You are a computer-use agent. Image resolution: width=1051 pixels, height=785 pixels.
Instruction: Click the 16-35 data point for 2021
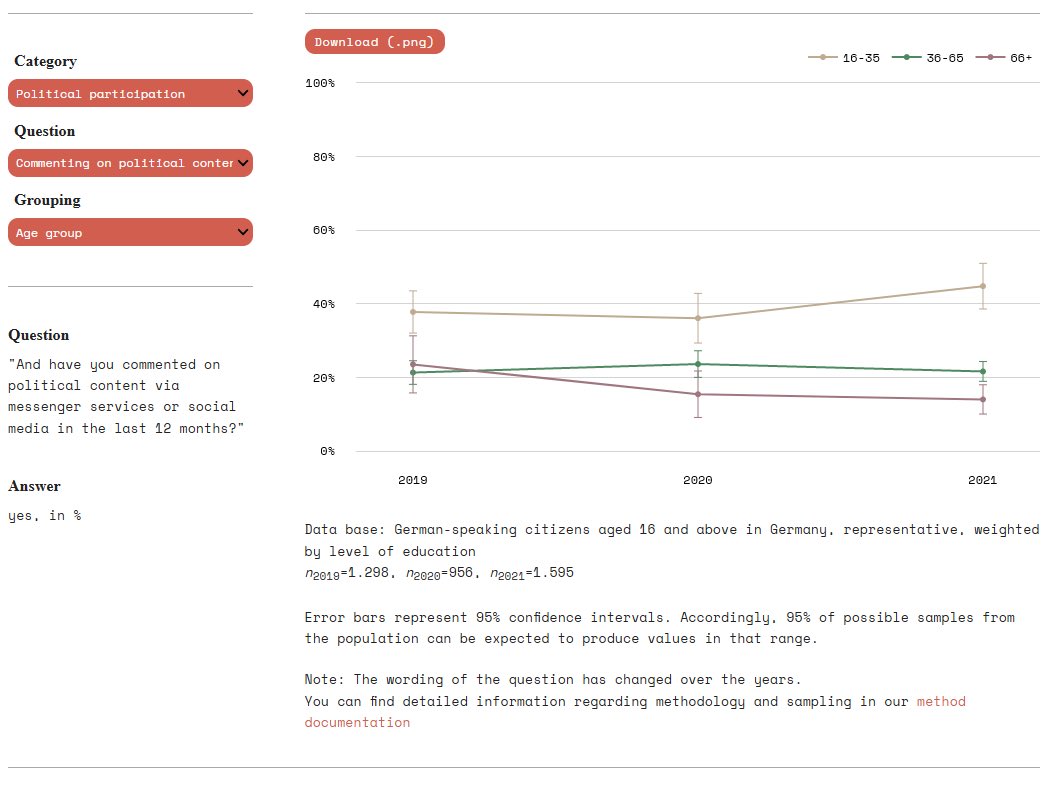[x=983, y=286]
